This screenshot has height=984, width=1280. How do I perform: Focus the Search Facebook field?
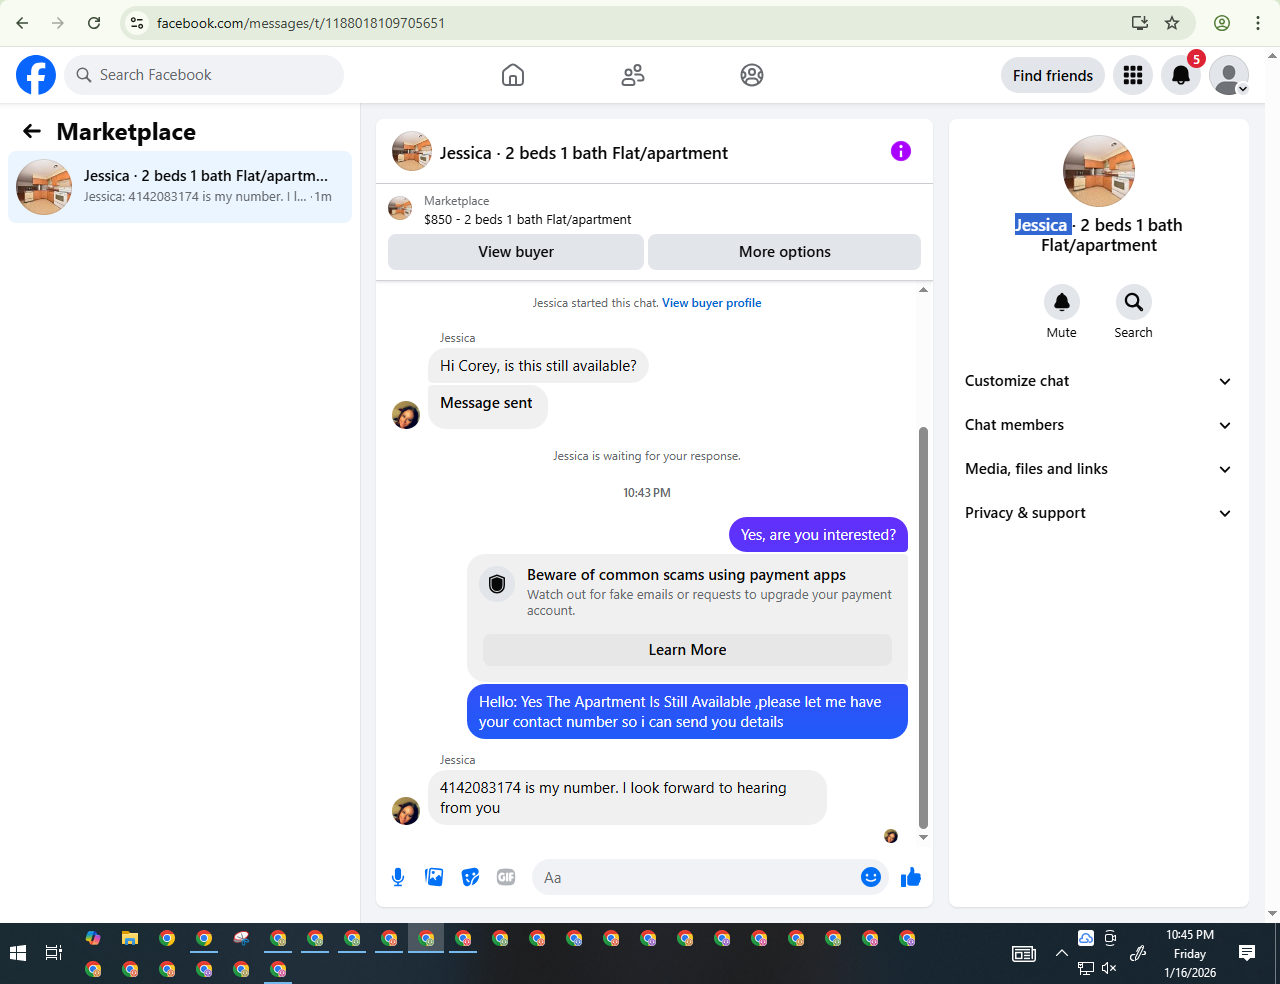(204, 75)
